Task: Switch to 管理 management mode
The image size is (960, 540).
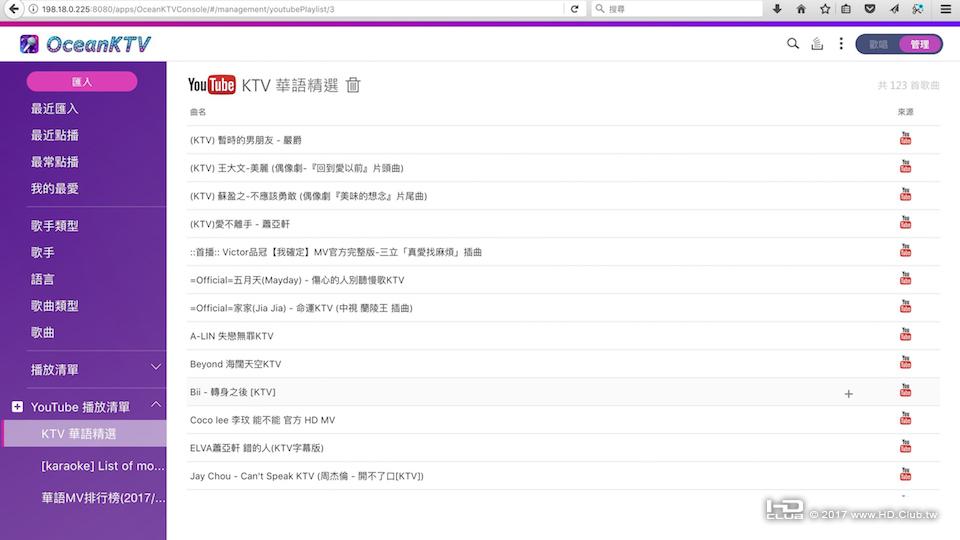Action: pos(920,44)
